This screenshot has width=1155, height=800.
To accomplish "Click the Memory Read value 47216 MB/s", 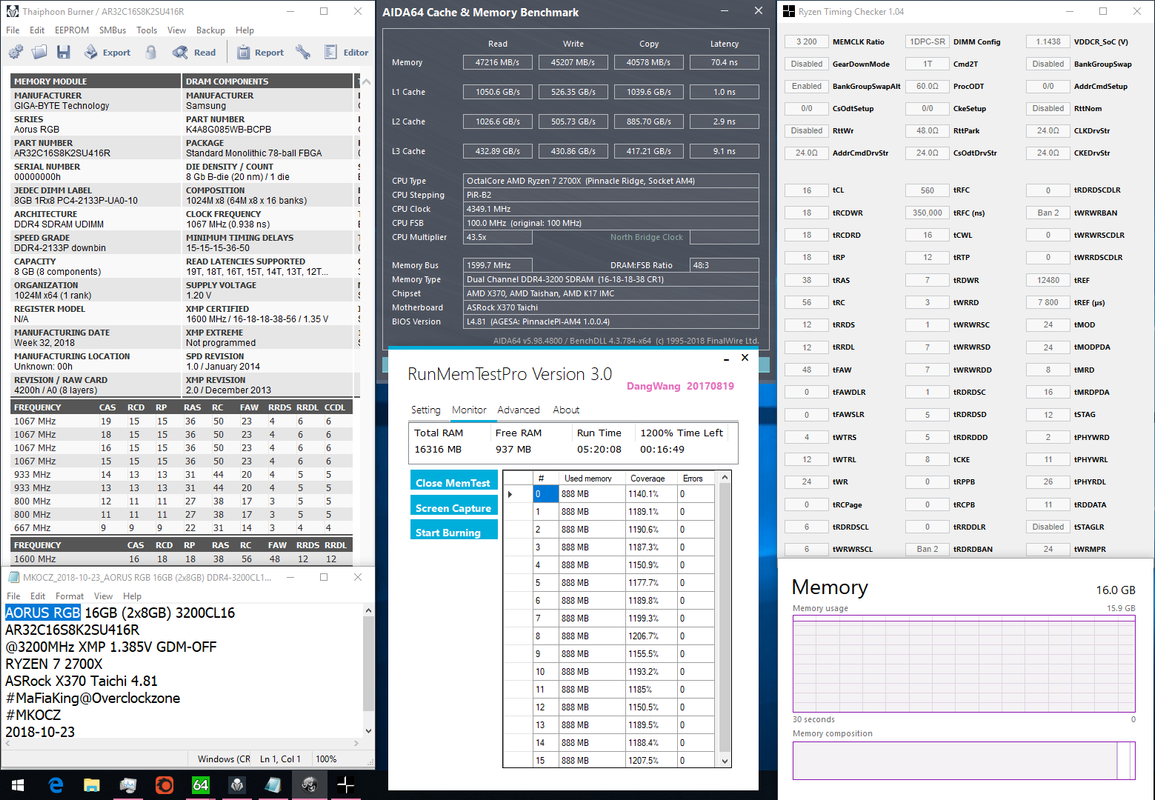I will (x=497, y=63).
